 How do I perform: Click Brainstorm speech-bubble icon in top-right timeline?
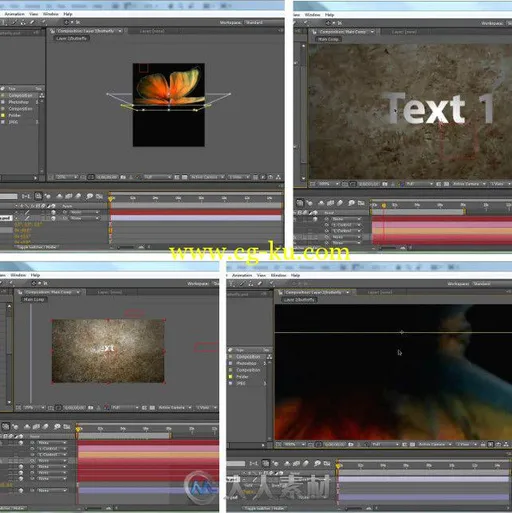pos(351,203)
